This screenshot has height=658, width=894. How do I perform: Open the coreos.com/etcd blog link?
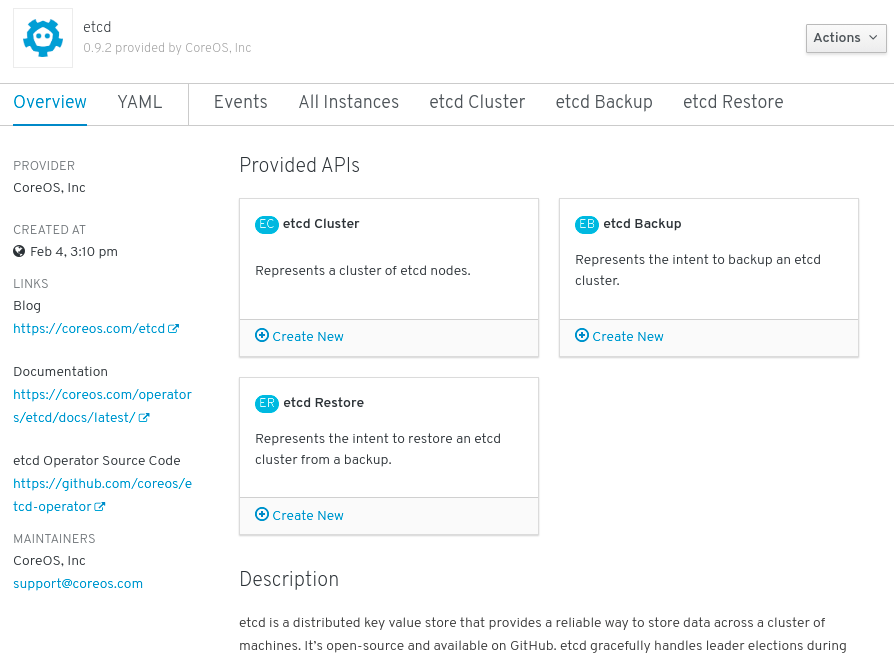(x=88, y=328)
